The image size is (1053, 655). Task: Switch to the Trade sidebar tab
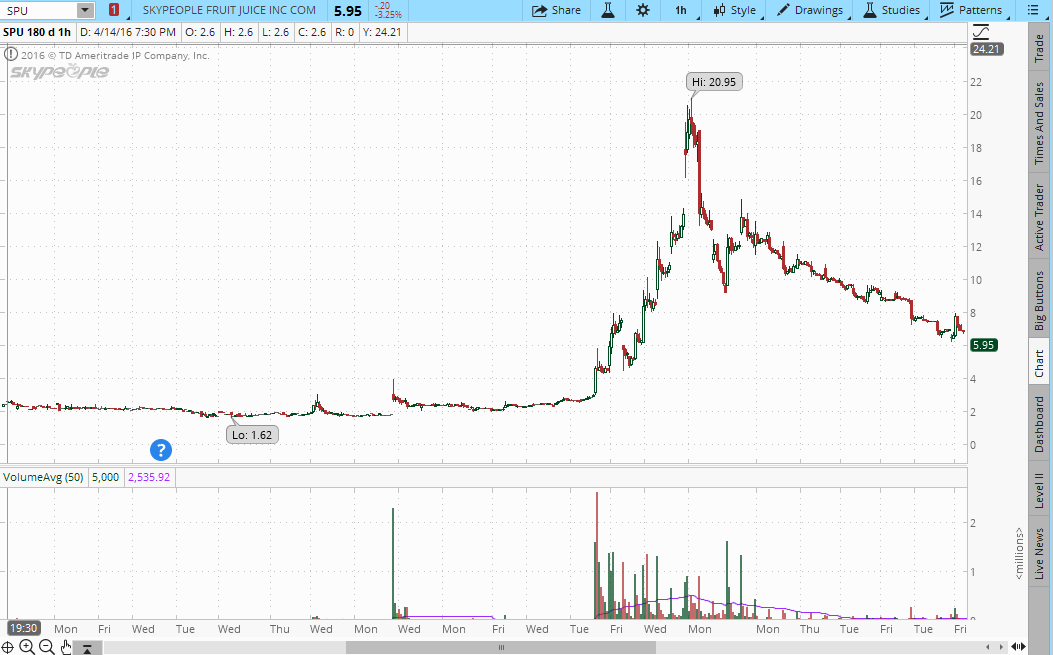coord(1039,48)
